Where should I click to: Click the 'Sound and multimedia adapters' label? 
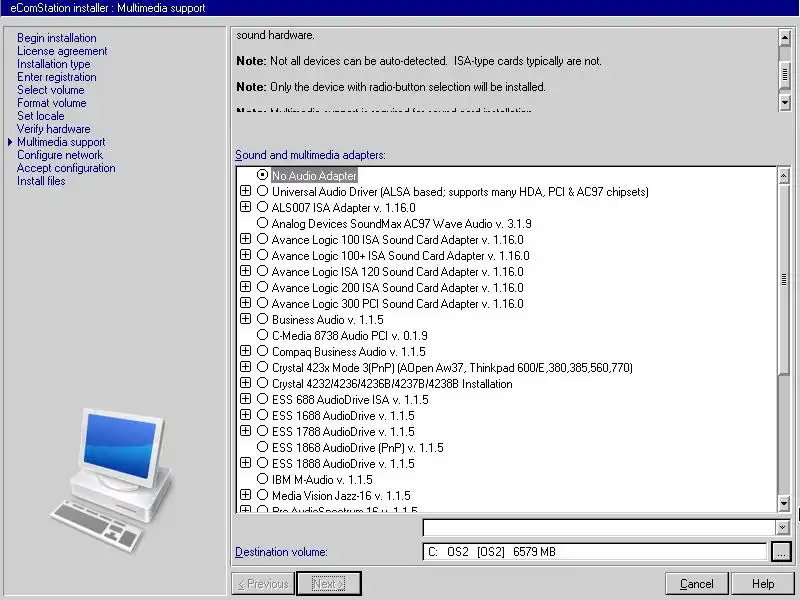pyautogui.click(x=310, y=155)
